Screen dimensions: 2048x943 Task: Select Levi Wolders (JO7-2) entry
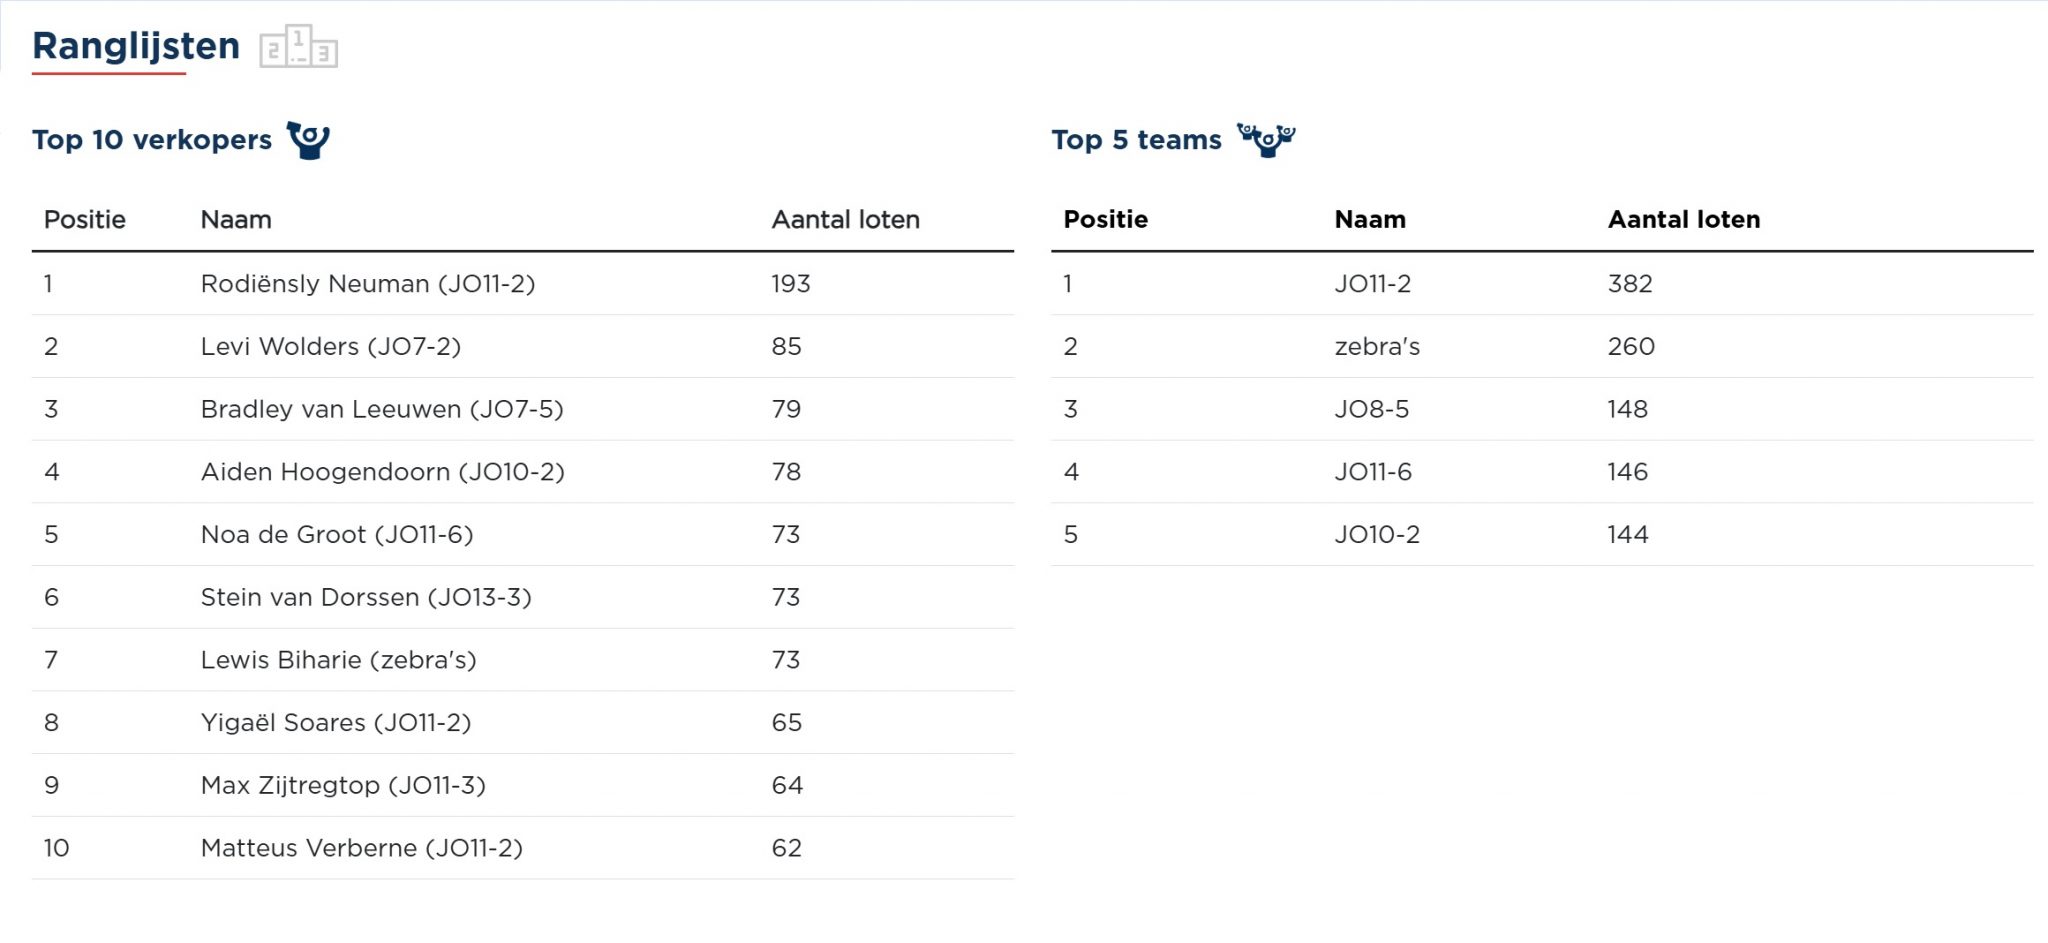click(x=330, y=347)
